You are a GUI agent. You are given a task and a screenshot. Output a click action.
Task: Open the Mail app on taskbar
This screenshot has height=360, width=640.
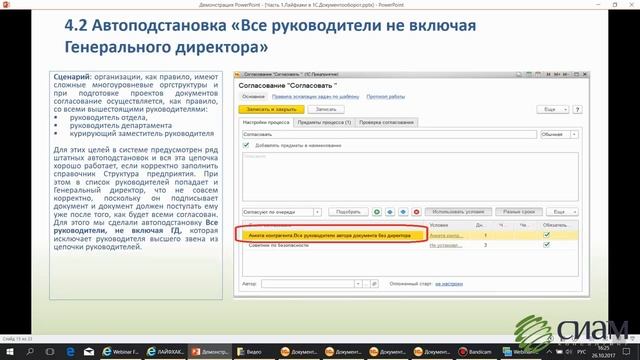[x=89, y=351]
